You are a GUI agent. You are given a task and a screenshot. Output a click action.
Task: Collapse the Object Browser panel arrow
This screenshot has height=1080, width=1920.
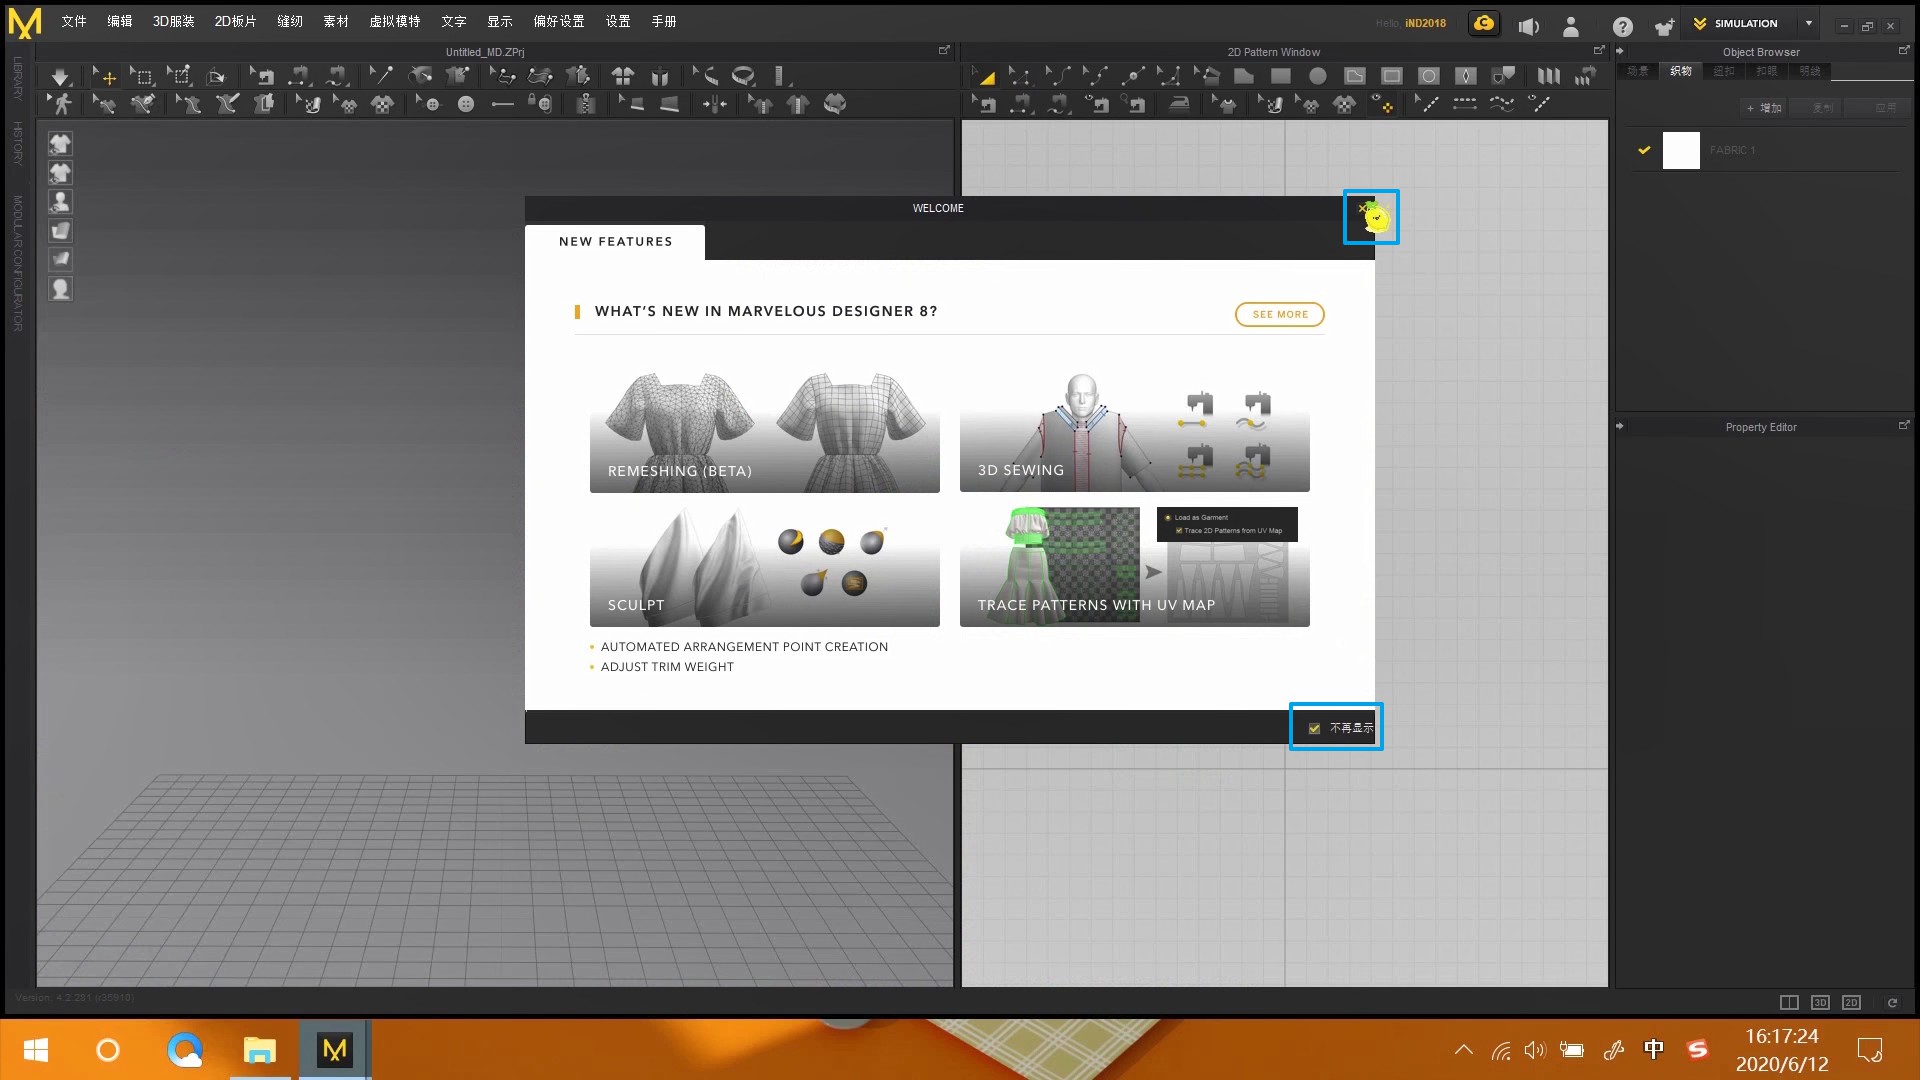pos(1620,51)
